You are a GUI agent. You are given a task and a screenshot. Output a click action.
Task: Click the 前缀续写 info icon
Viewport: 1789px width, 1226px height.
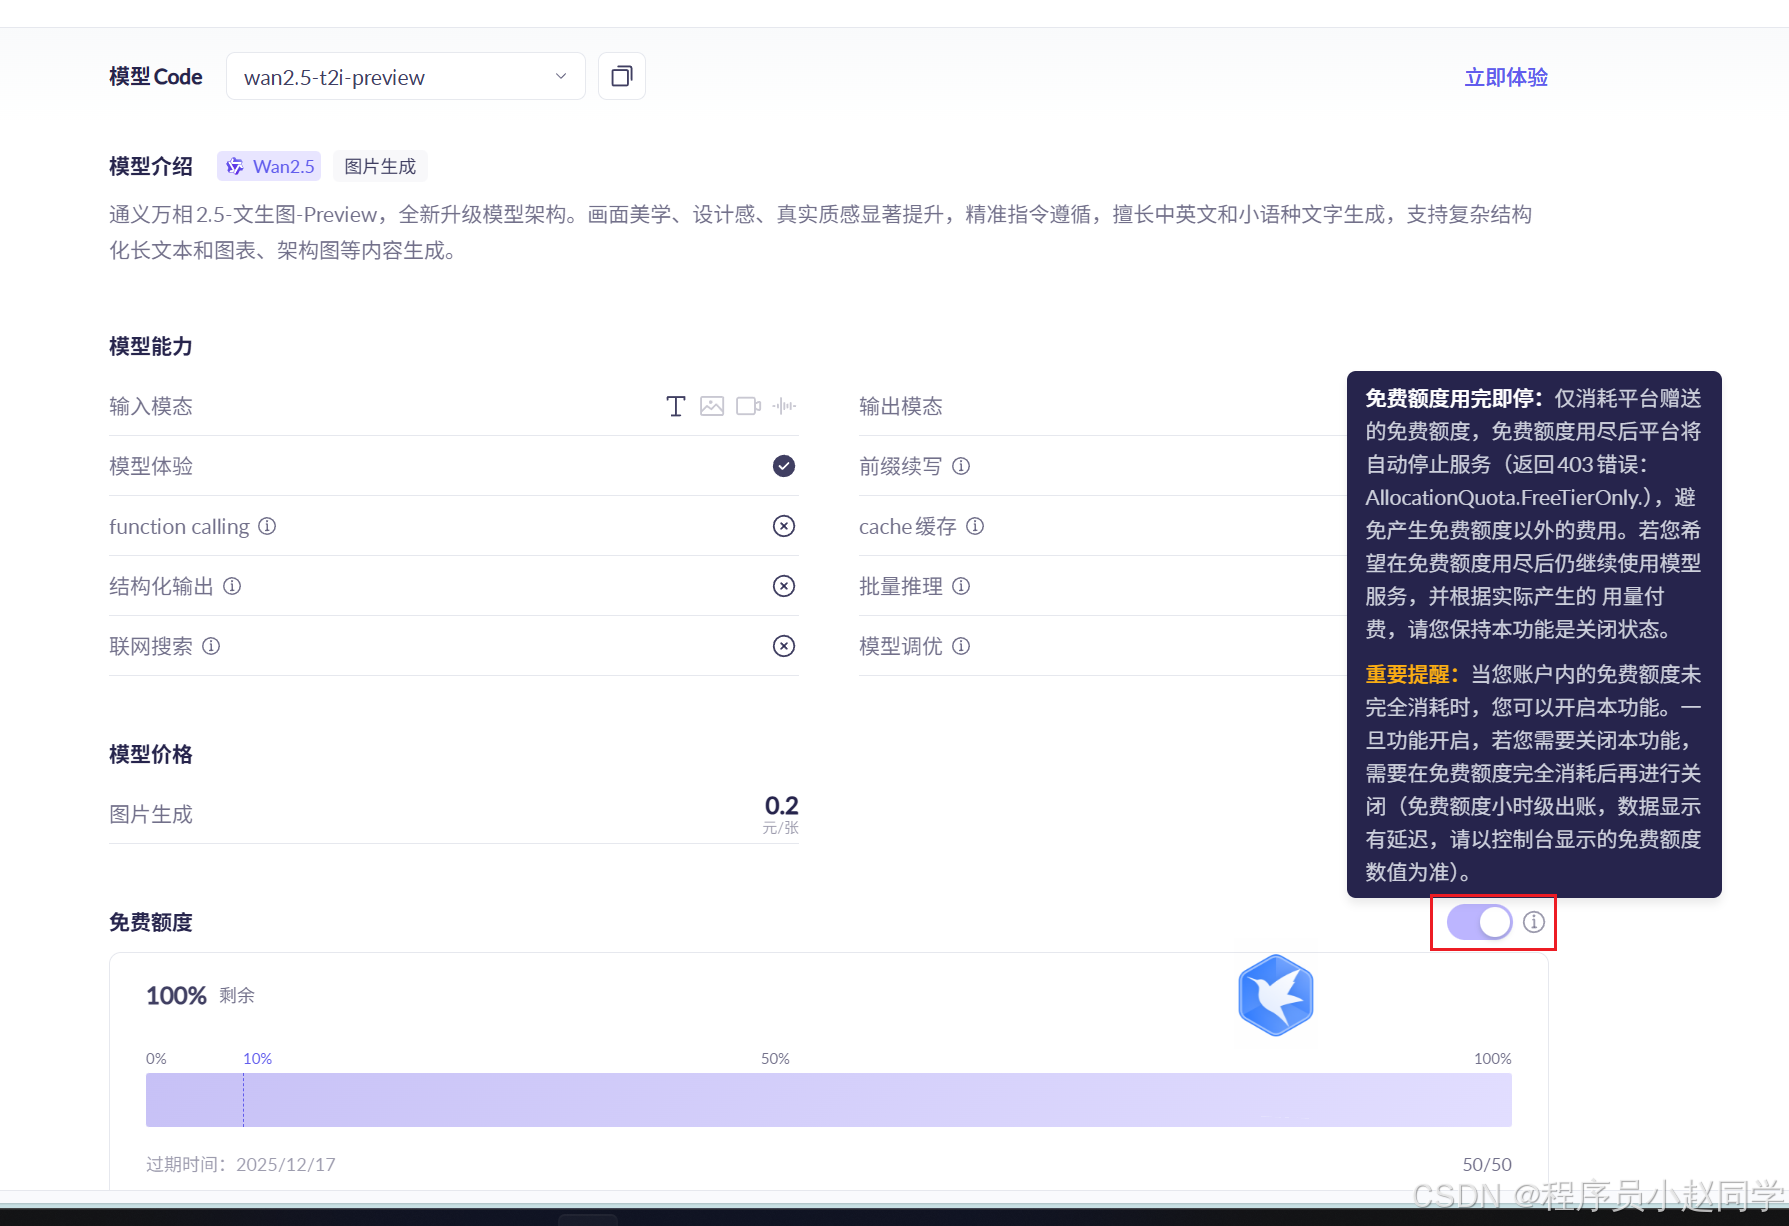[x=961, y=466]
